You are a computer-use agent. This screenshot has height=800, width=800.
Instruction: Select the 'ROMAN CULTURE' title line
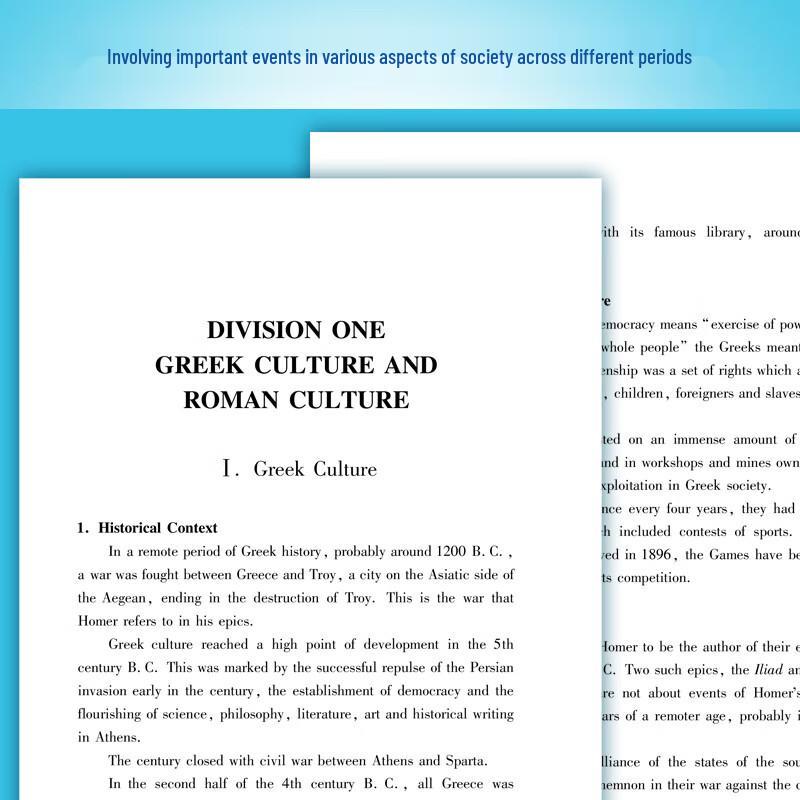click(296, 400)
